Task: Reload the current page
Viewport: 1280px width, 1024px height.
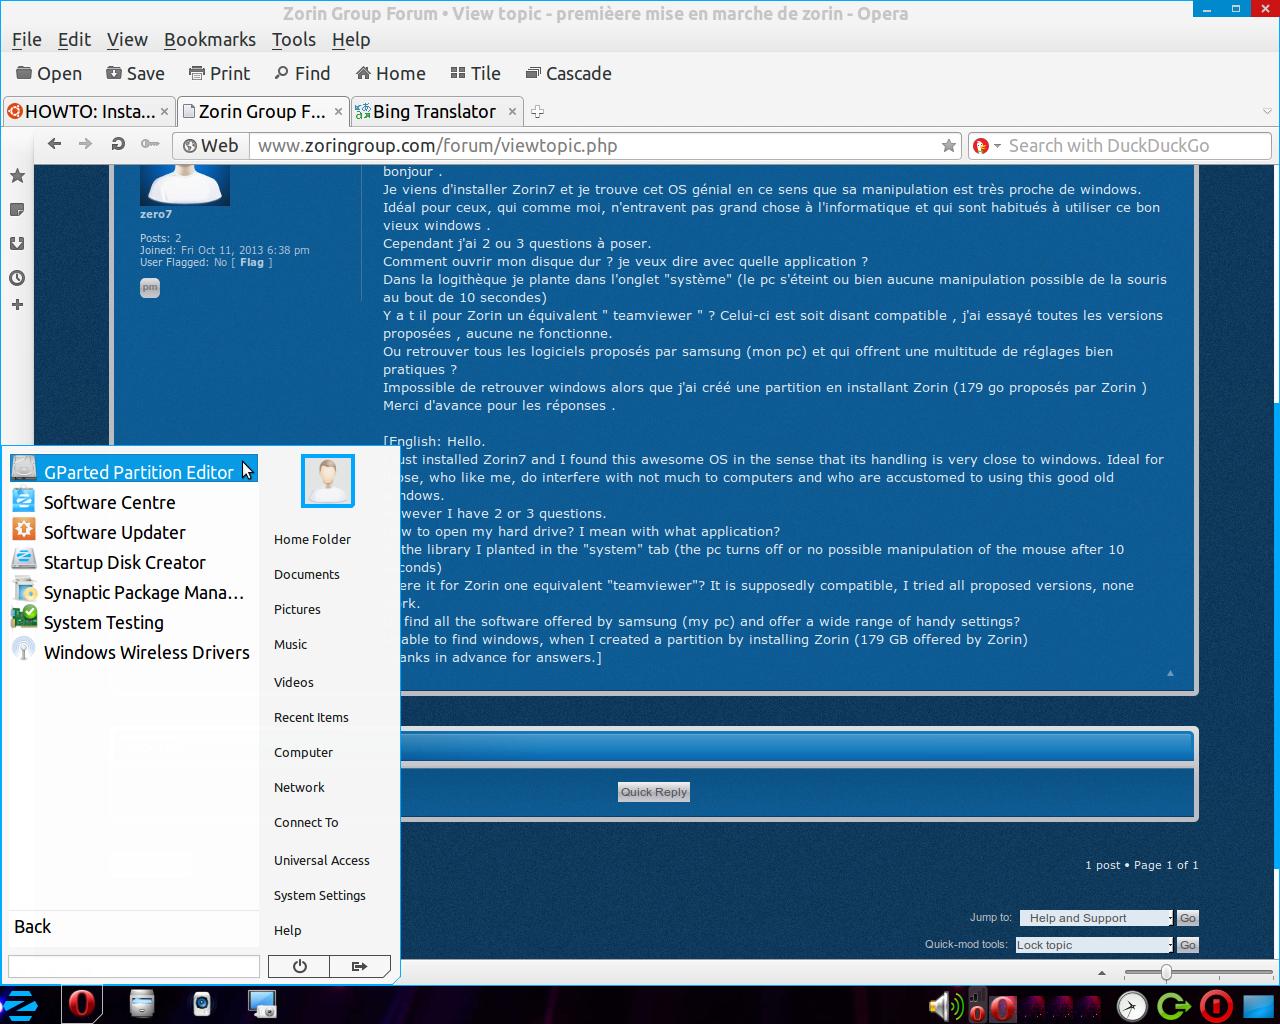Action: [118, 145]
